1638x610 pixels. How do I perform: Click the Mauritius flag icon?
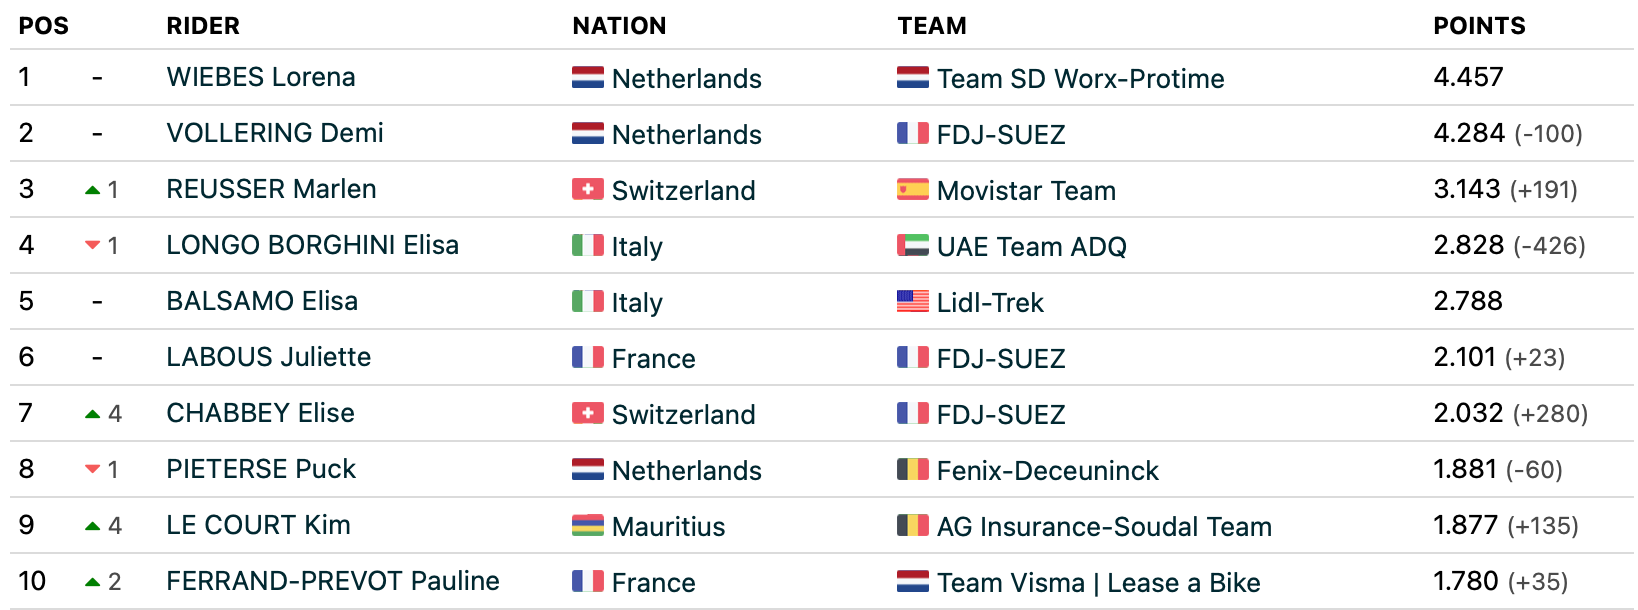(x=587, y=525)
